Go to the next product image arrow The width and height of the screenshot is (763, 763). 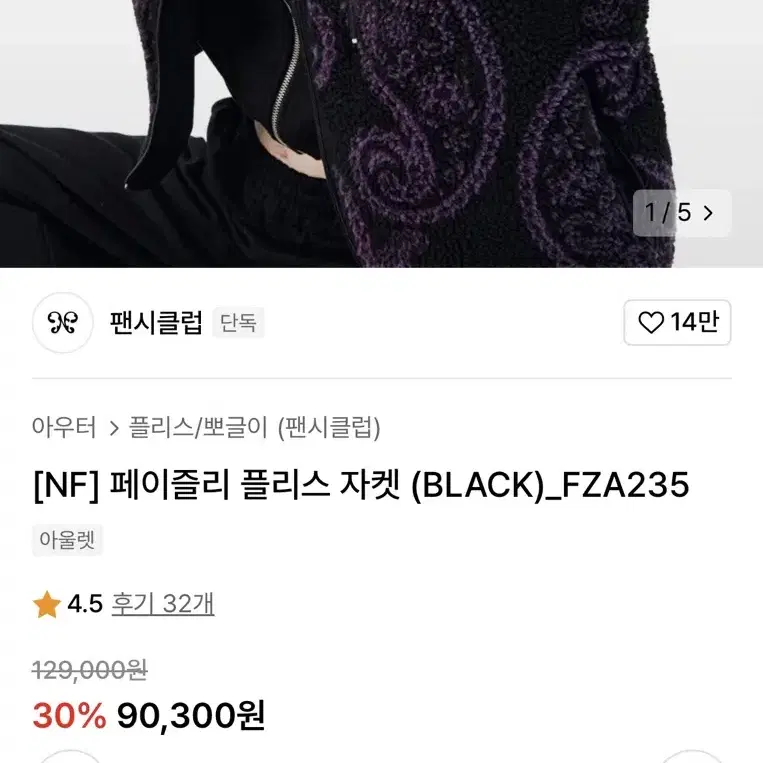tap(708, 213)
